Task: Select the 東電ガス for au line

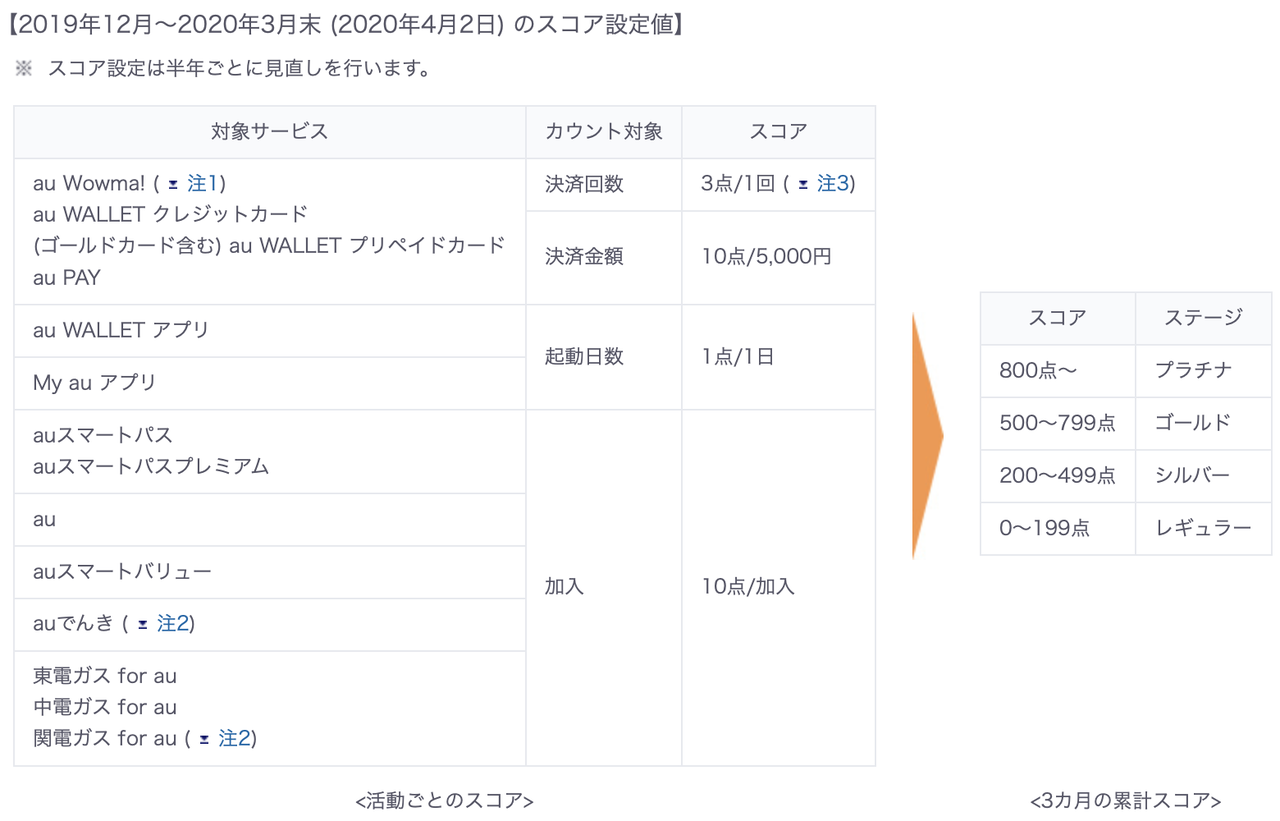Action: [105, 676]
